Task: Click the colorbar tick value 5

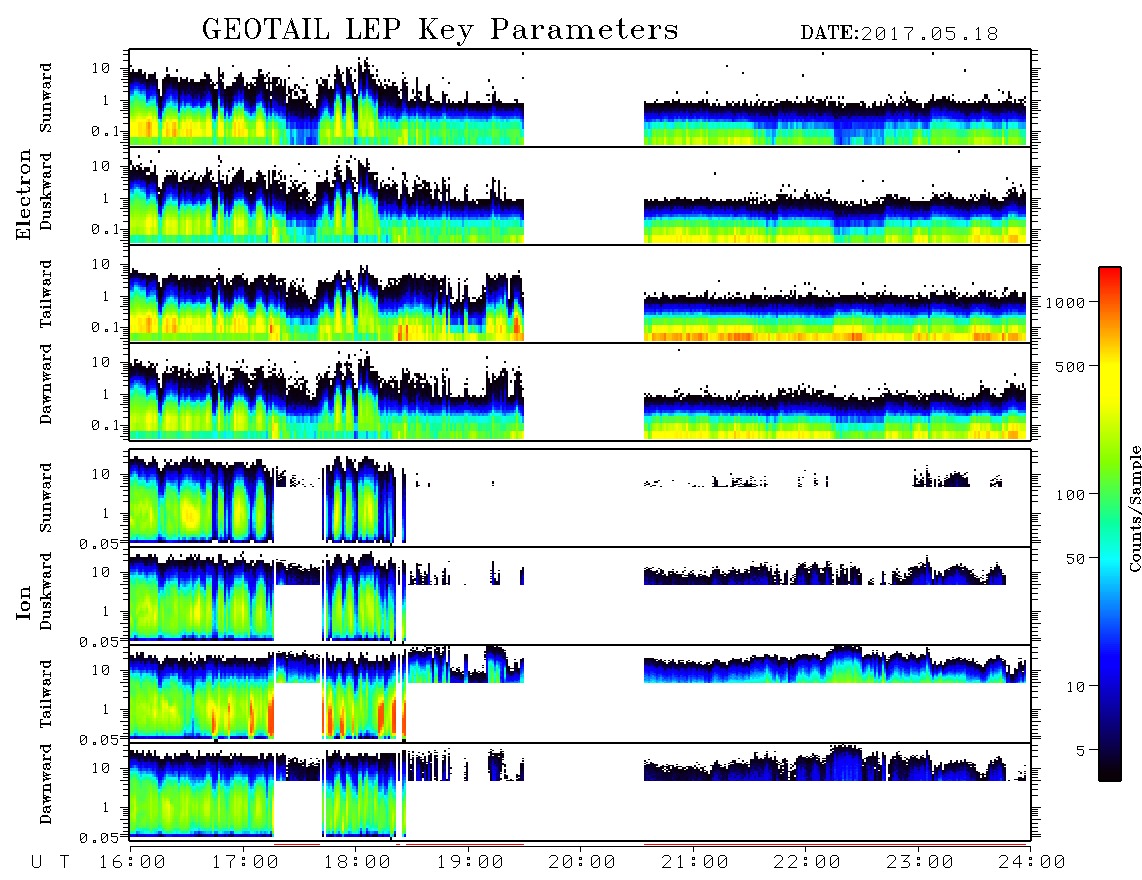Action: pyautogui.click(x=1080, y=750)
